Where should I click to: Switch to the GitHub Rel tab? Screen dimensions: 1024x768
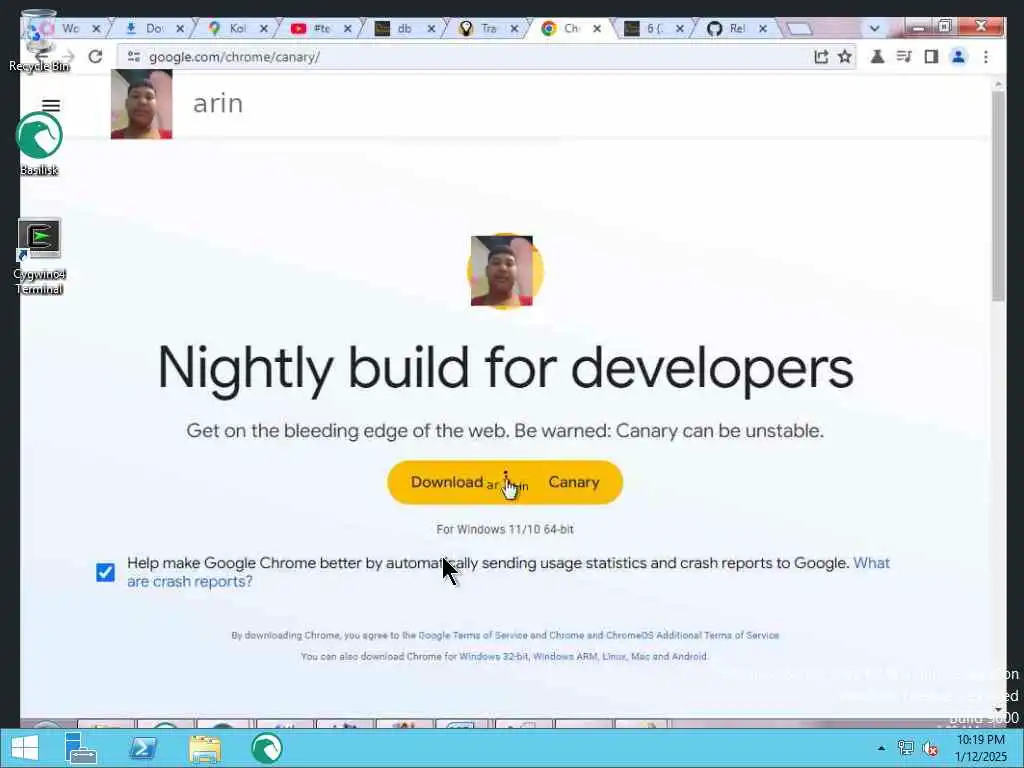[x=736, y=28]
